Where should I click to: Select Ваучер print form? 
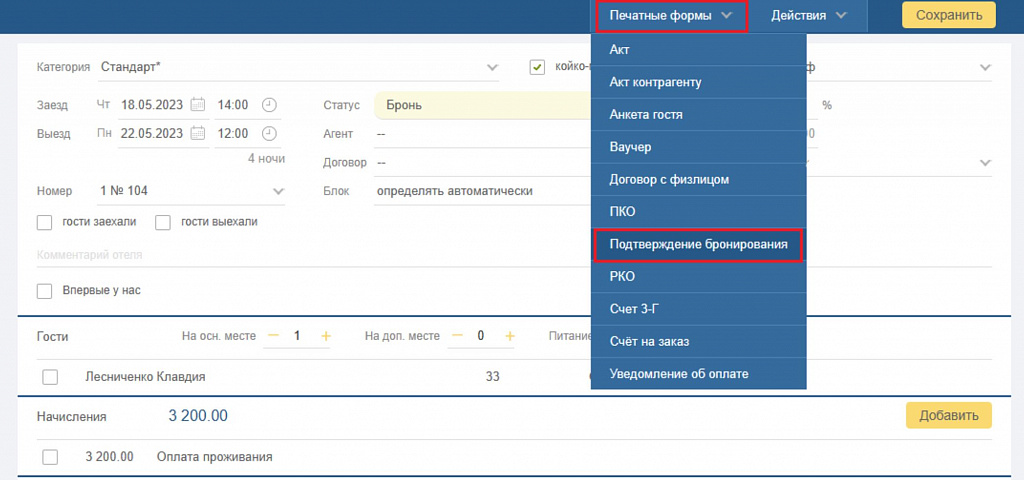[x=699, y=147]
